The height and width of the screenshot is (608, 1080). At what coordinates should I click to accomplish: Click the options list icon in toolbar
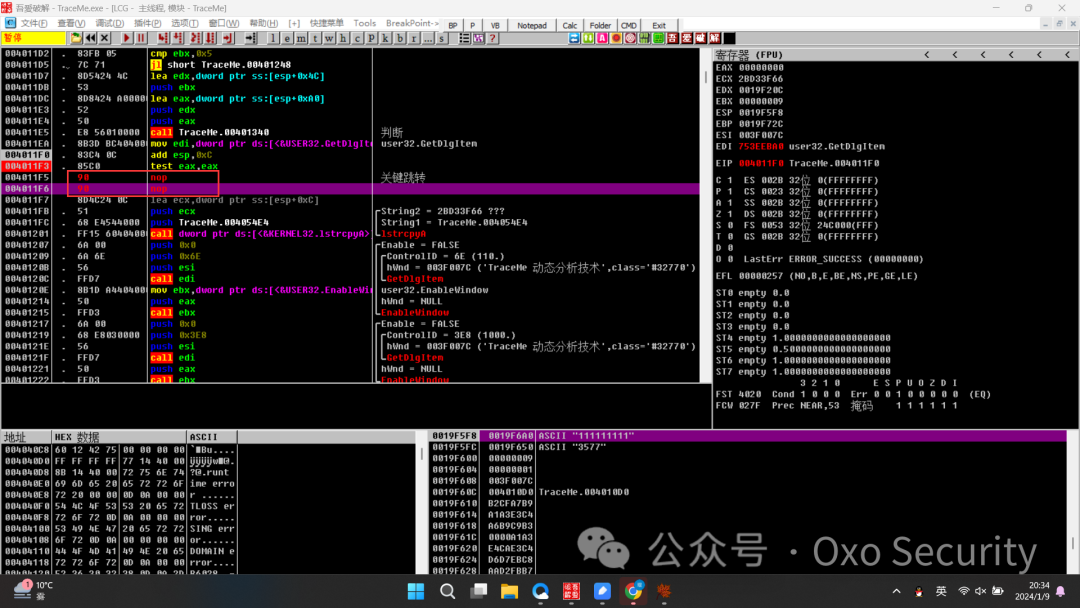(464, 39)
